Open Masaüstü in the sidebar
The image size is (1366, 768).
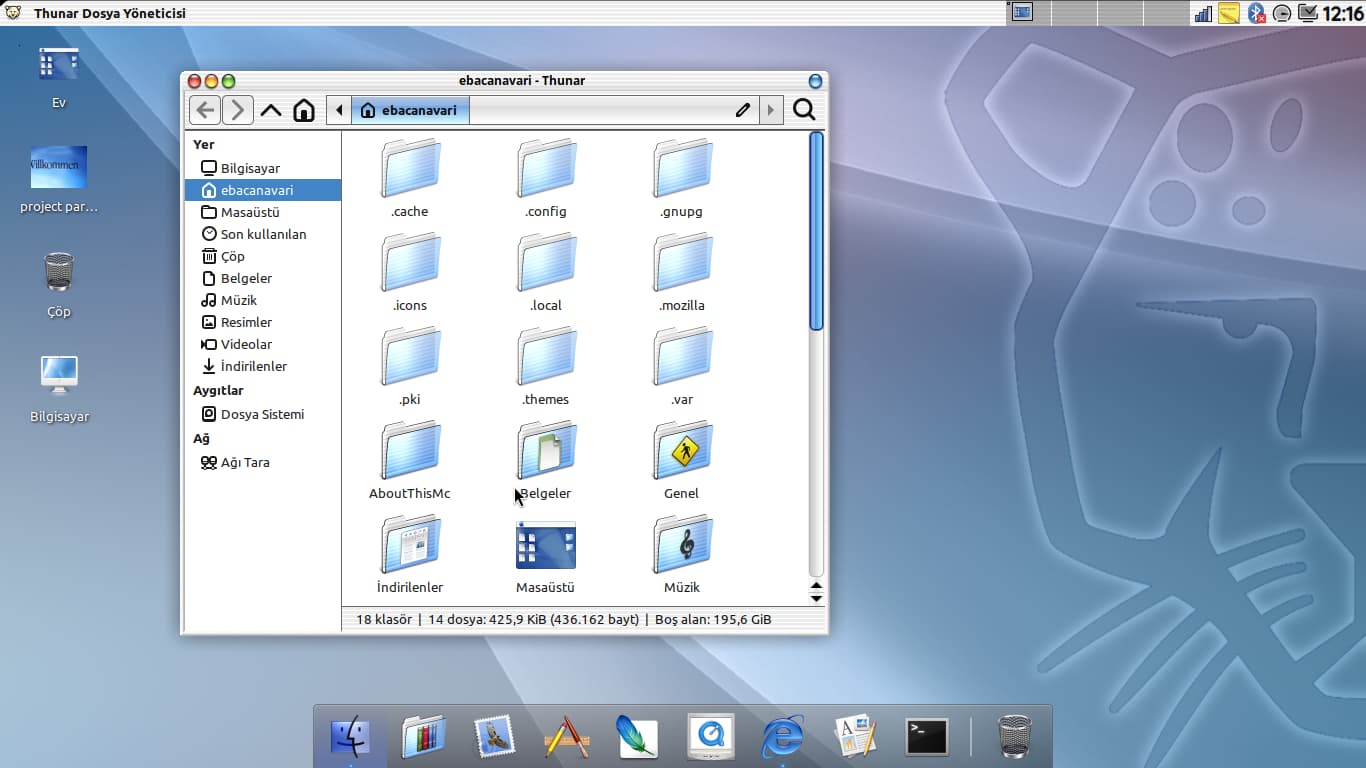click(249, 212)
